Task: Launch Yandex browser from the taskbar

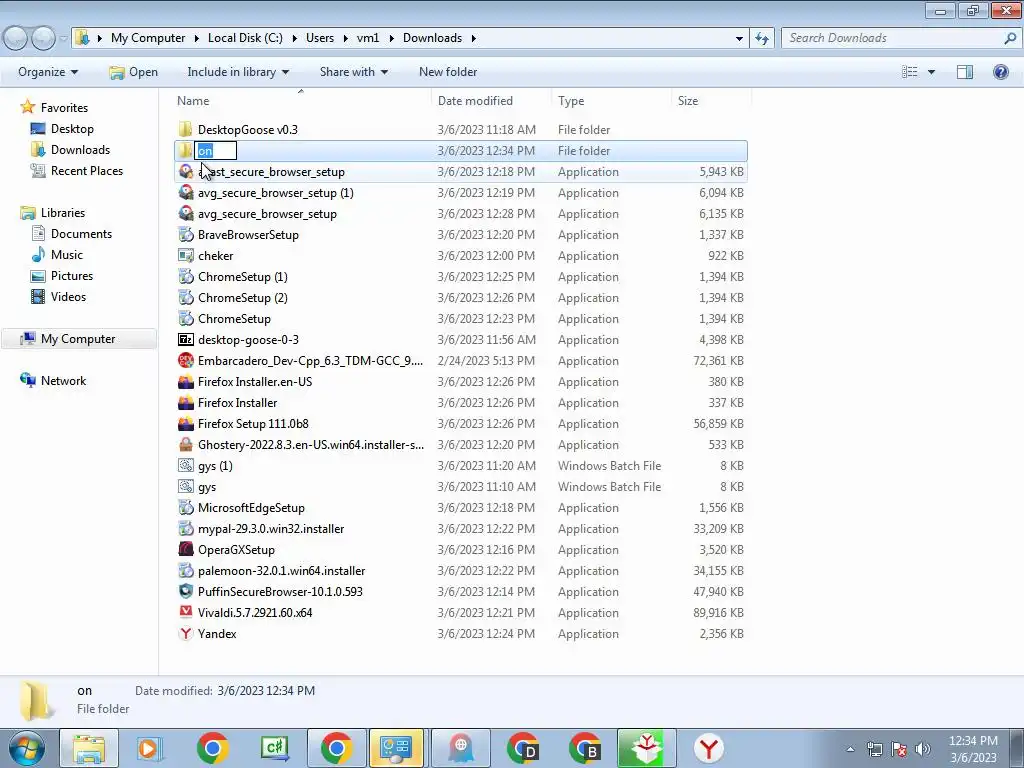Action: pyautogui.click(x=708, y=748)
